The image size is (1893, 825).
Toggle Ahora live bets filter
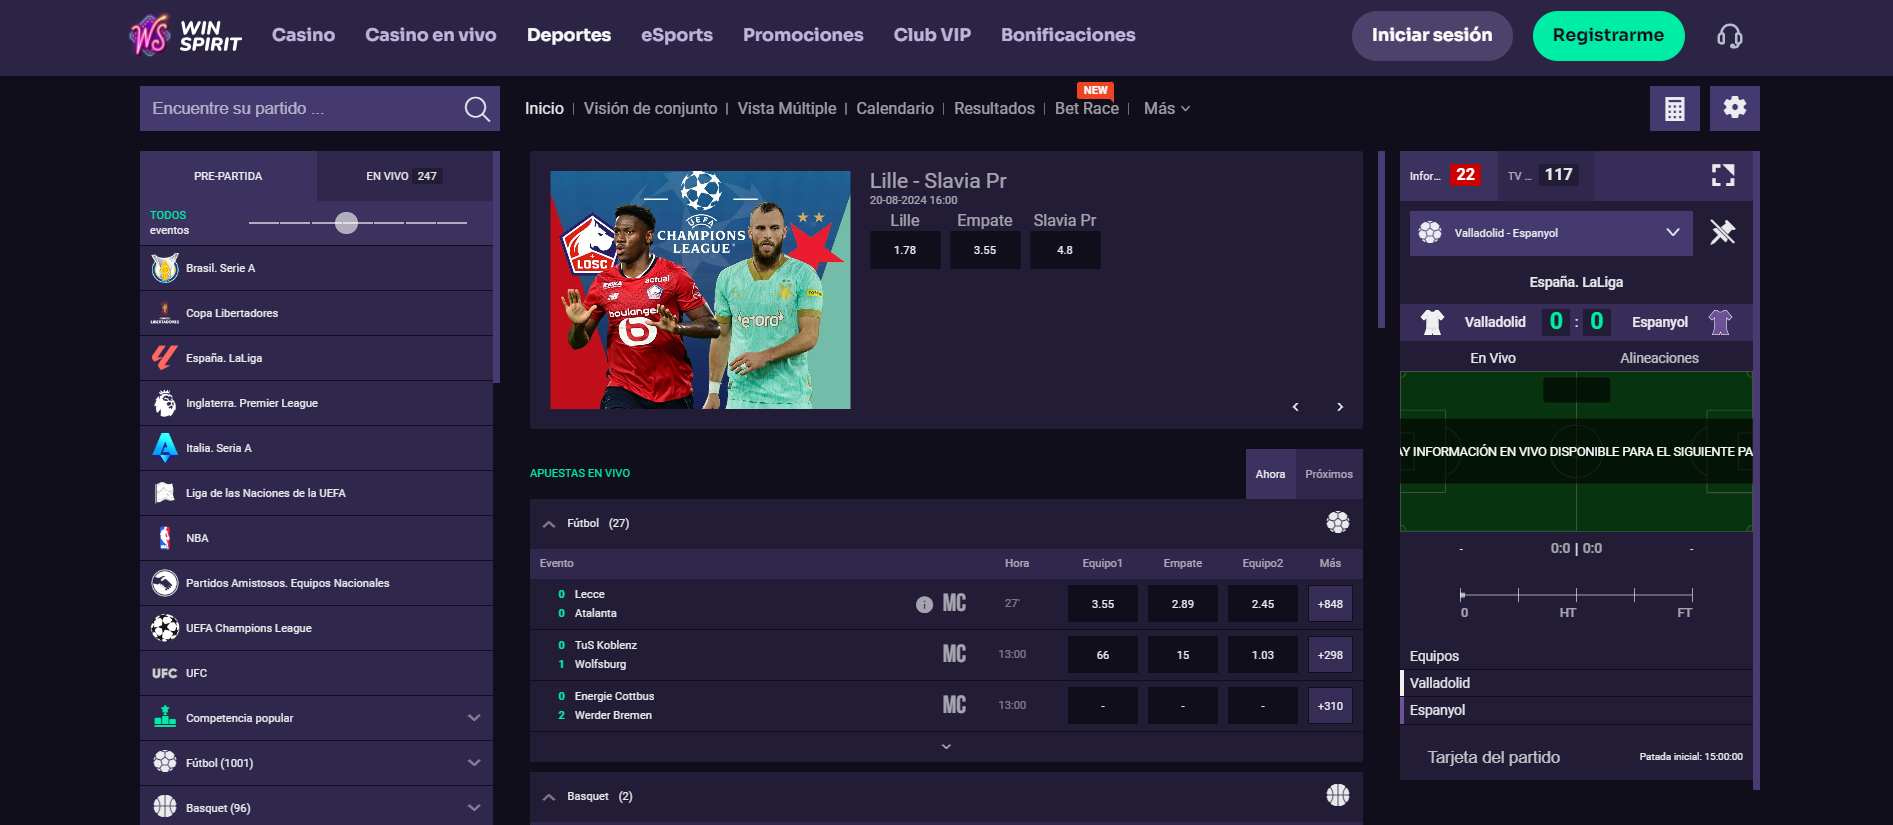click(1270, 474)
